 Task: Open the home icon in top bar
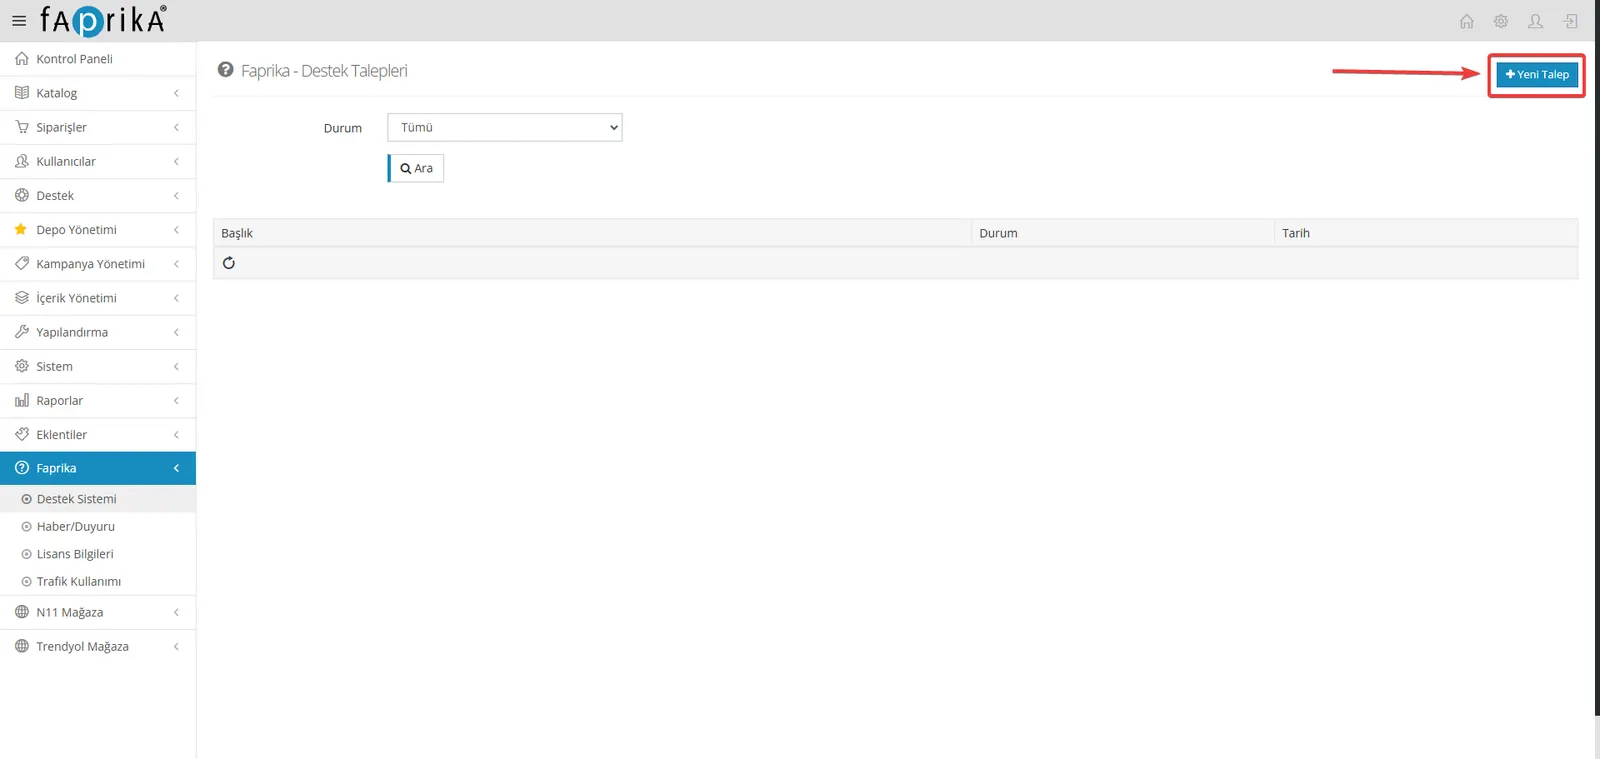pos(1467,21)
